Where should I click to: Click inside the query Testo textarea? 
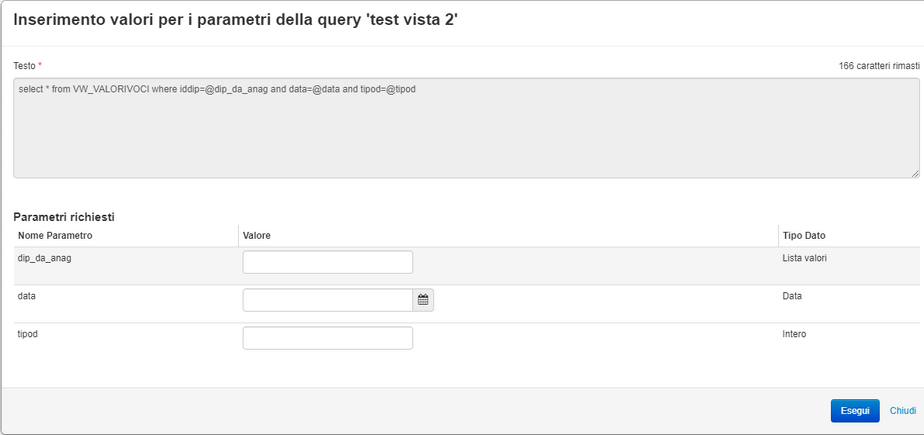tap(466, 128)
